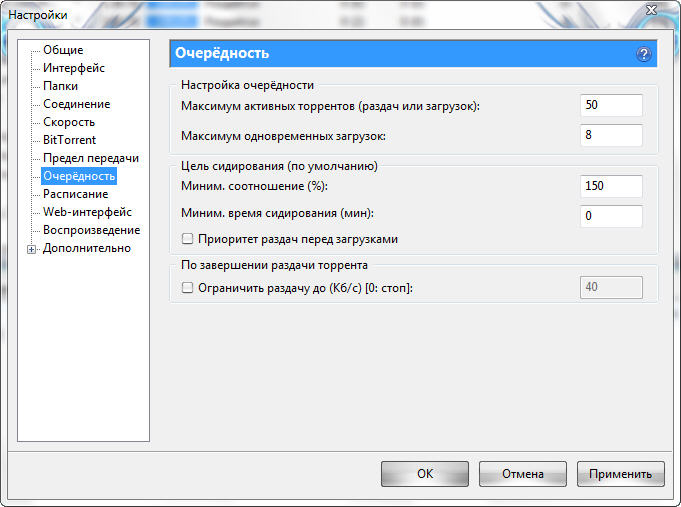The width and height of the screenshot is (681, 507).
Task: Select the Скорость category
Action: point(69,122)
